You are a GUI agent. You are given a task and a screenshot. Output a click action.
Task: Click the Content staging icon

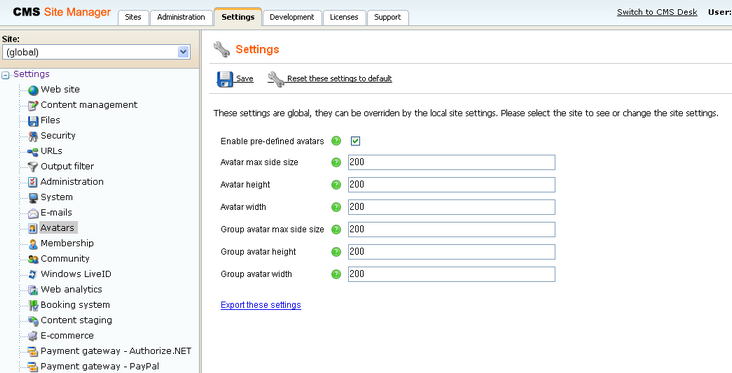click(x=33, y=321)
